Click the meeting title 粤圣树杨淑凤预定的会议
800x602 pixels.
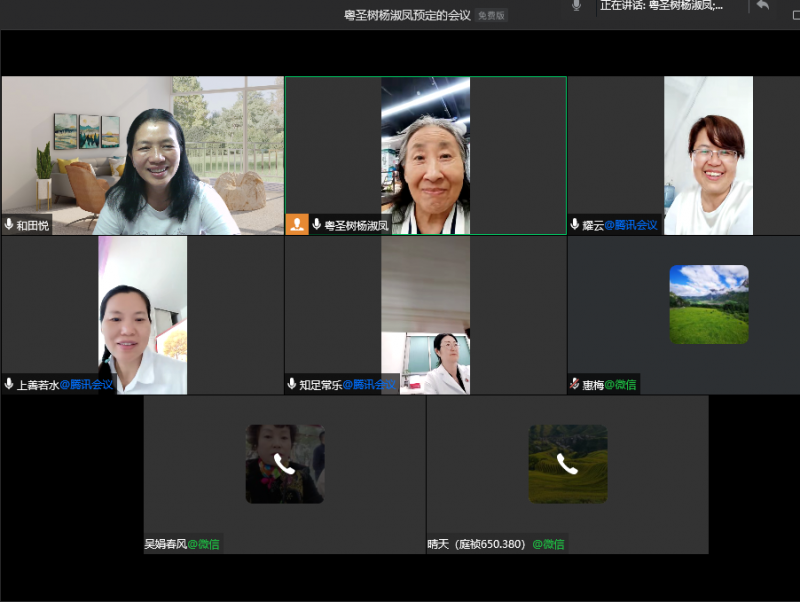407,15
